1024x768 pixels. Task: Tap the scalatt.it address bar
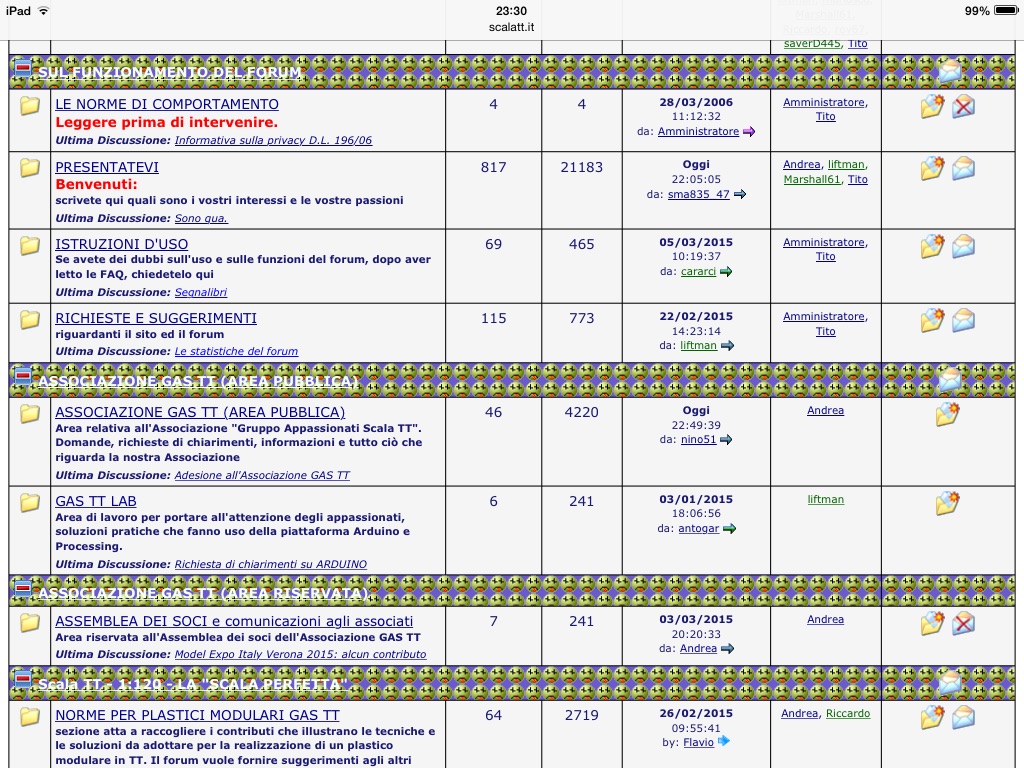pyautogui.click(x=511, y=27)
